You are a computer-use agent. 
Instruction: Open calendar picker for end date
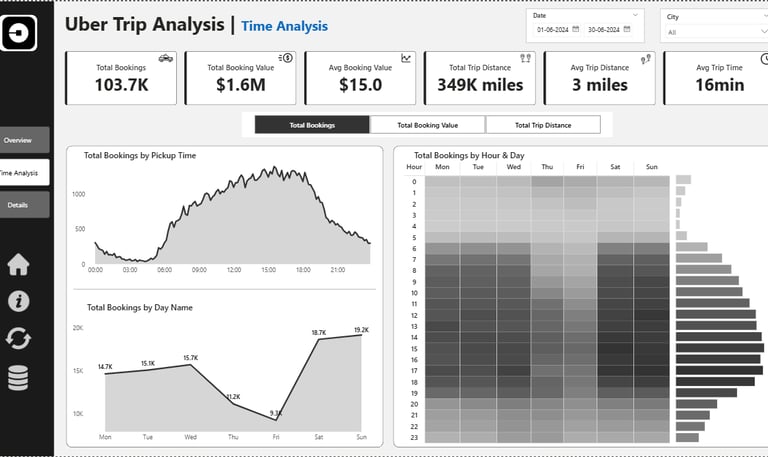click(x=627, y=29)
